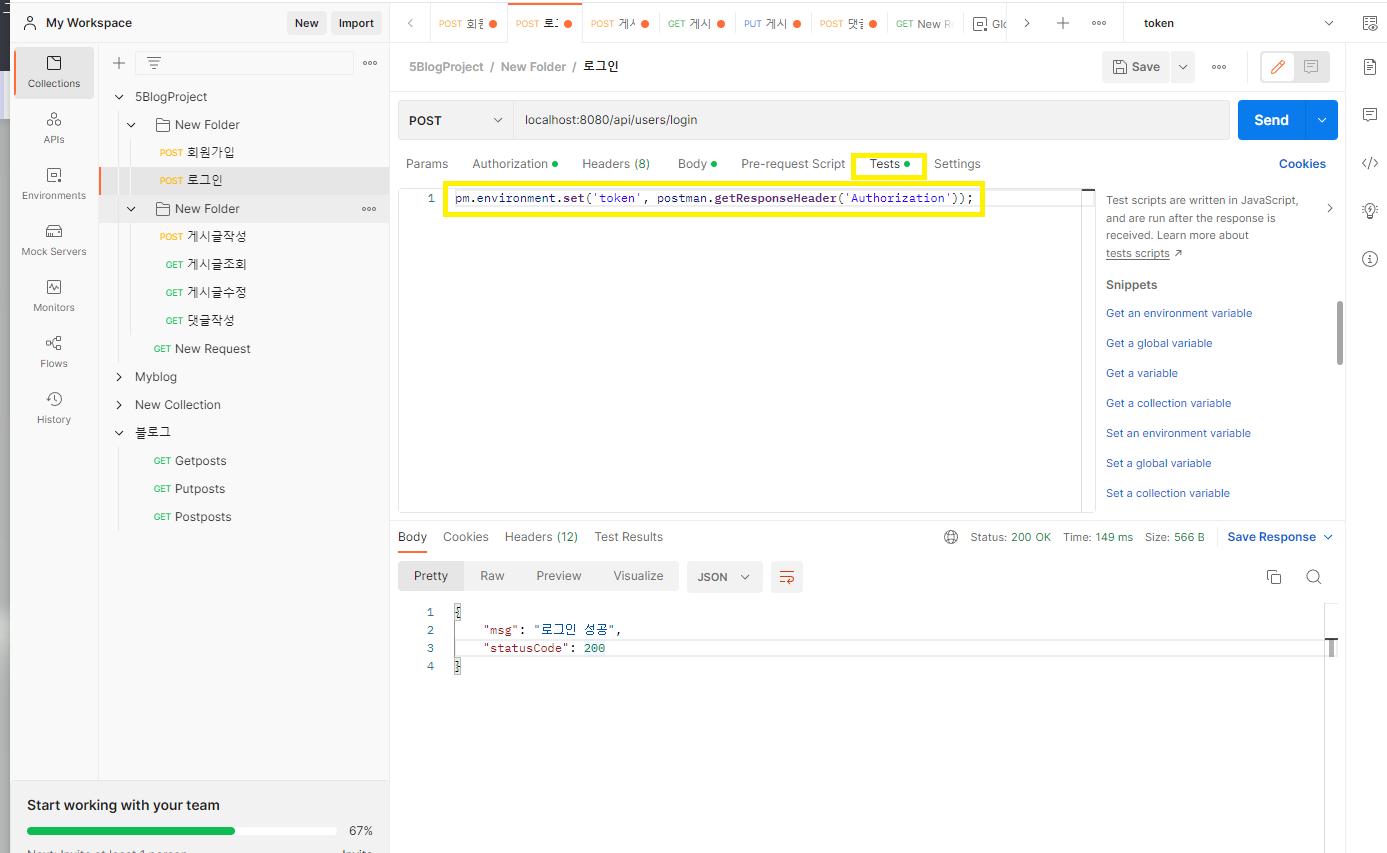
Task: Open the HTTP method POST dropdown
Action: click(456, 120)
